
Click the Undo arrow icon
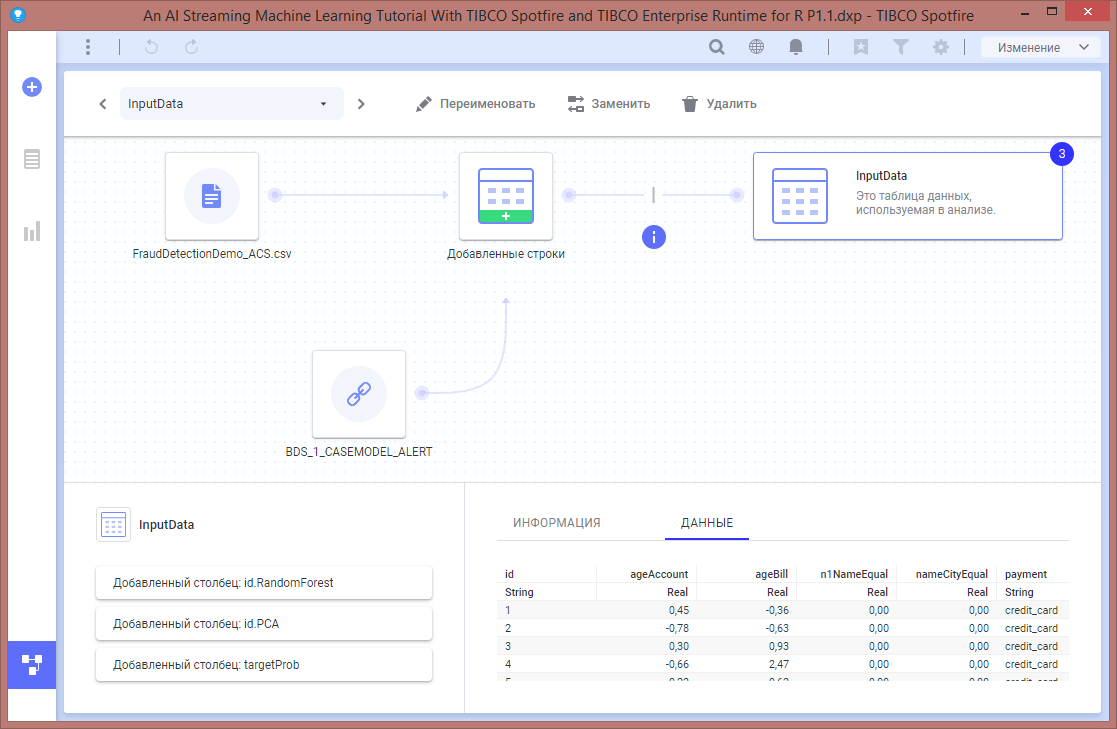coord(151,47)
